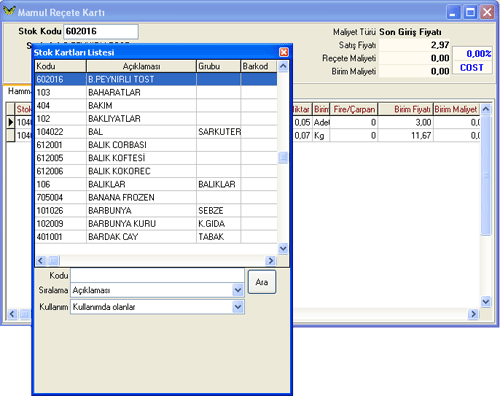Select the BALIK CORBASI row
Viewport: 500px width, 396px height.
[x=156, y=145]
